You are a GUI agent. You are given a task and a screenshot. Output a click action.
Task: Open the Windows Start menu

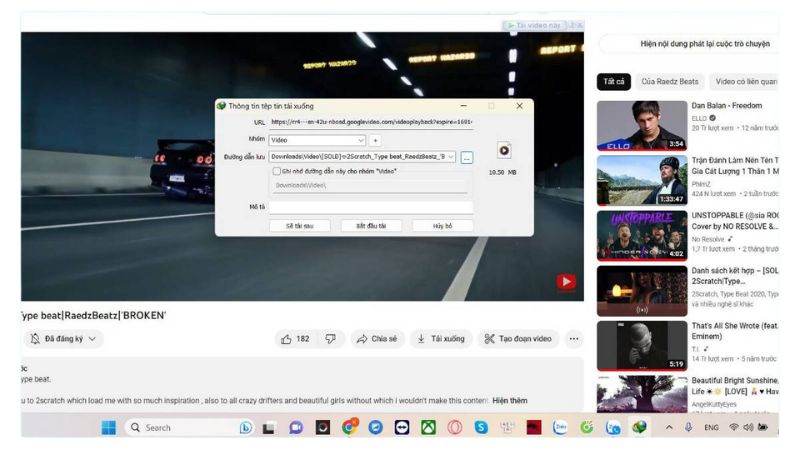pos(109,428)
